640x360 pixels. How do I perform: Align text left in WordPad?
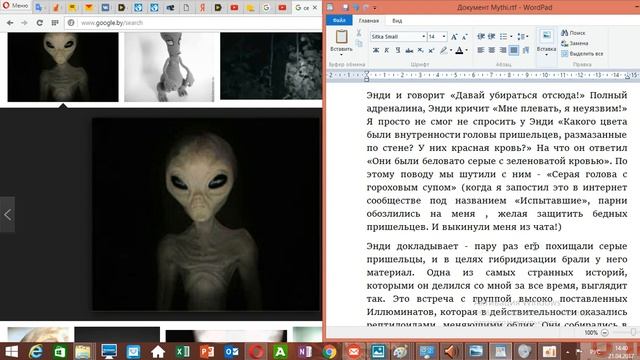pos(481,50)
